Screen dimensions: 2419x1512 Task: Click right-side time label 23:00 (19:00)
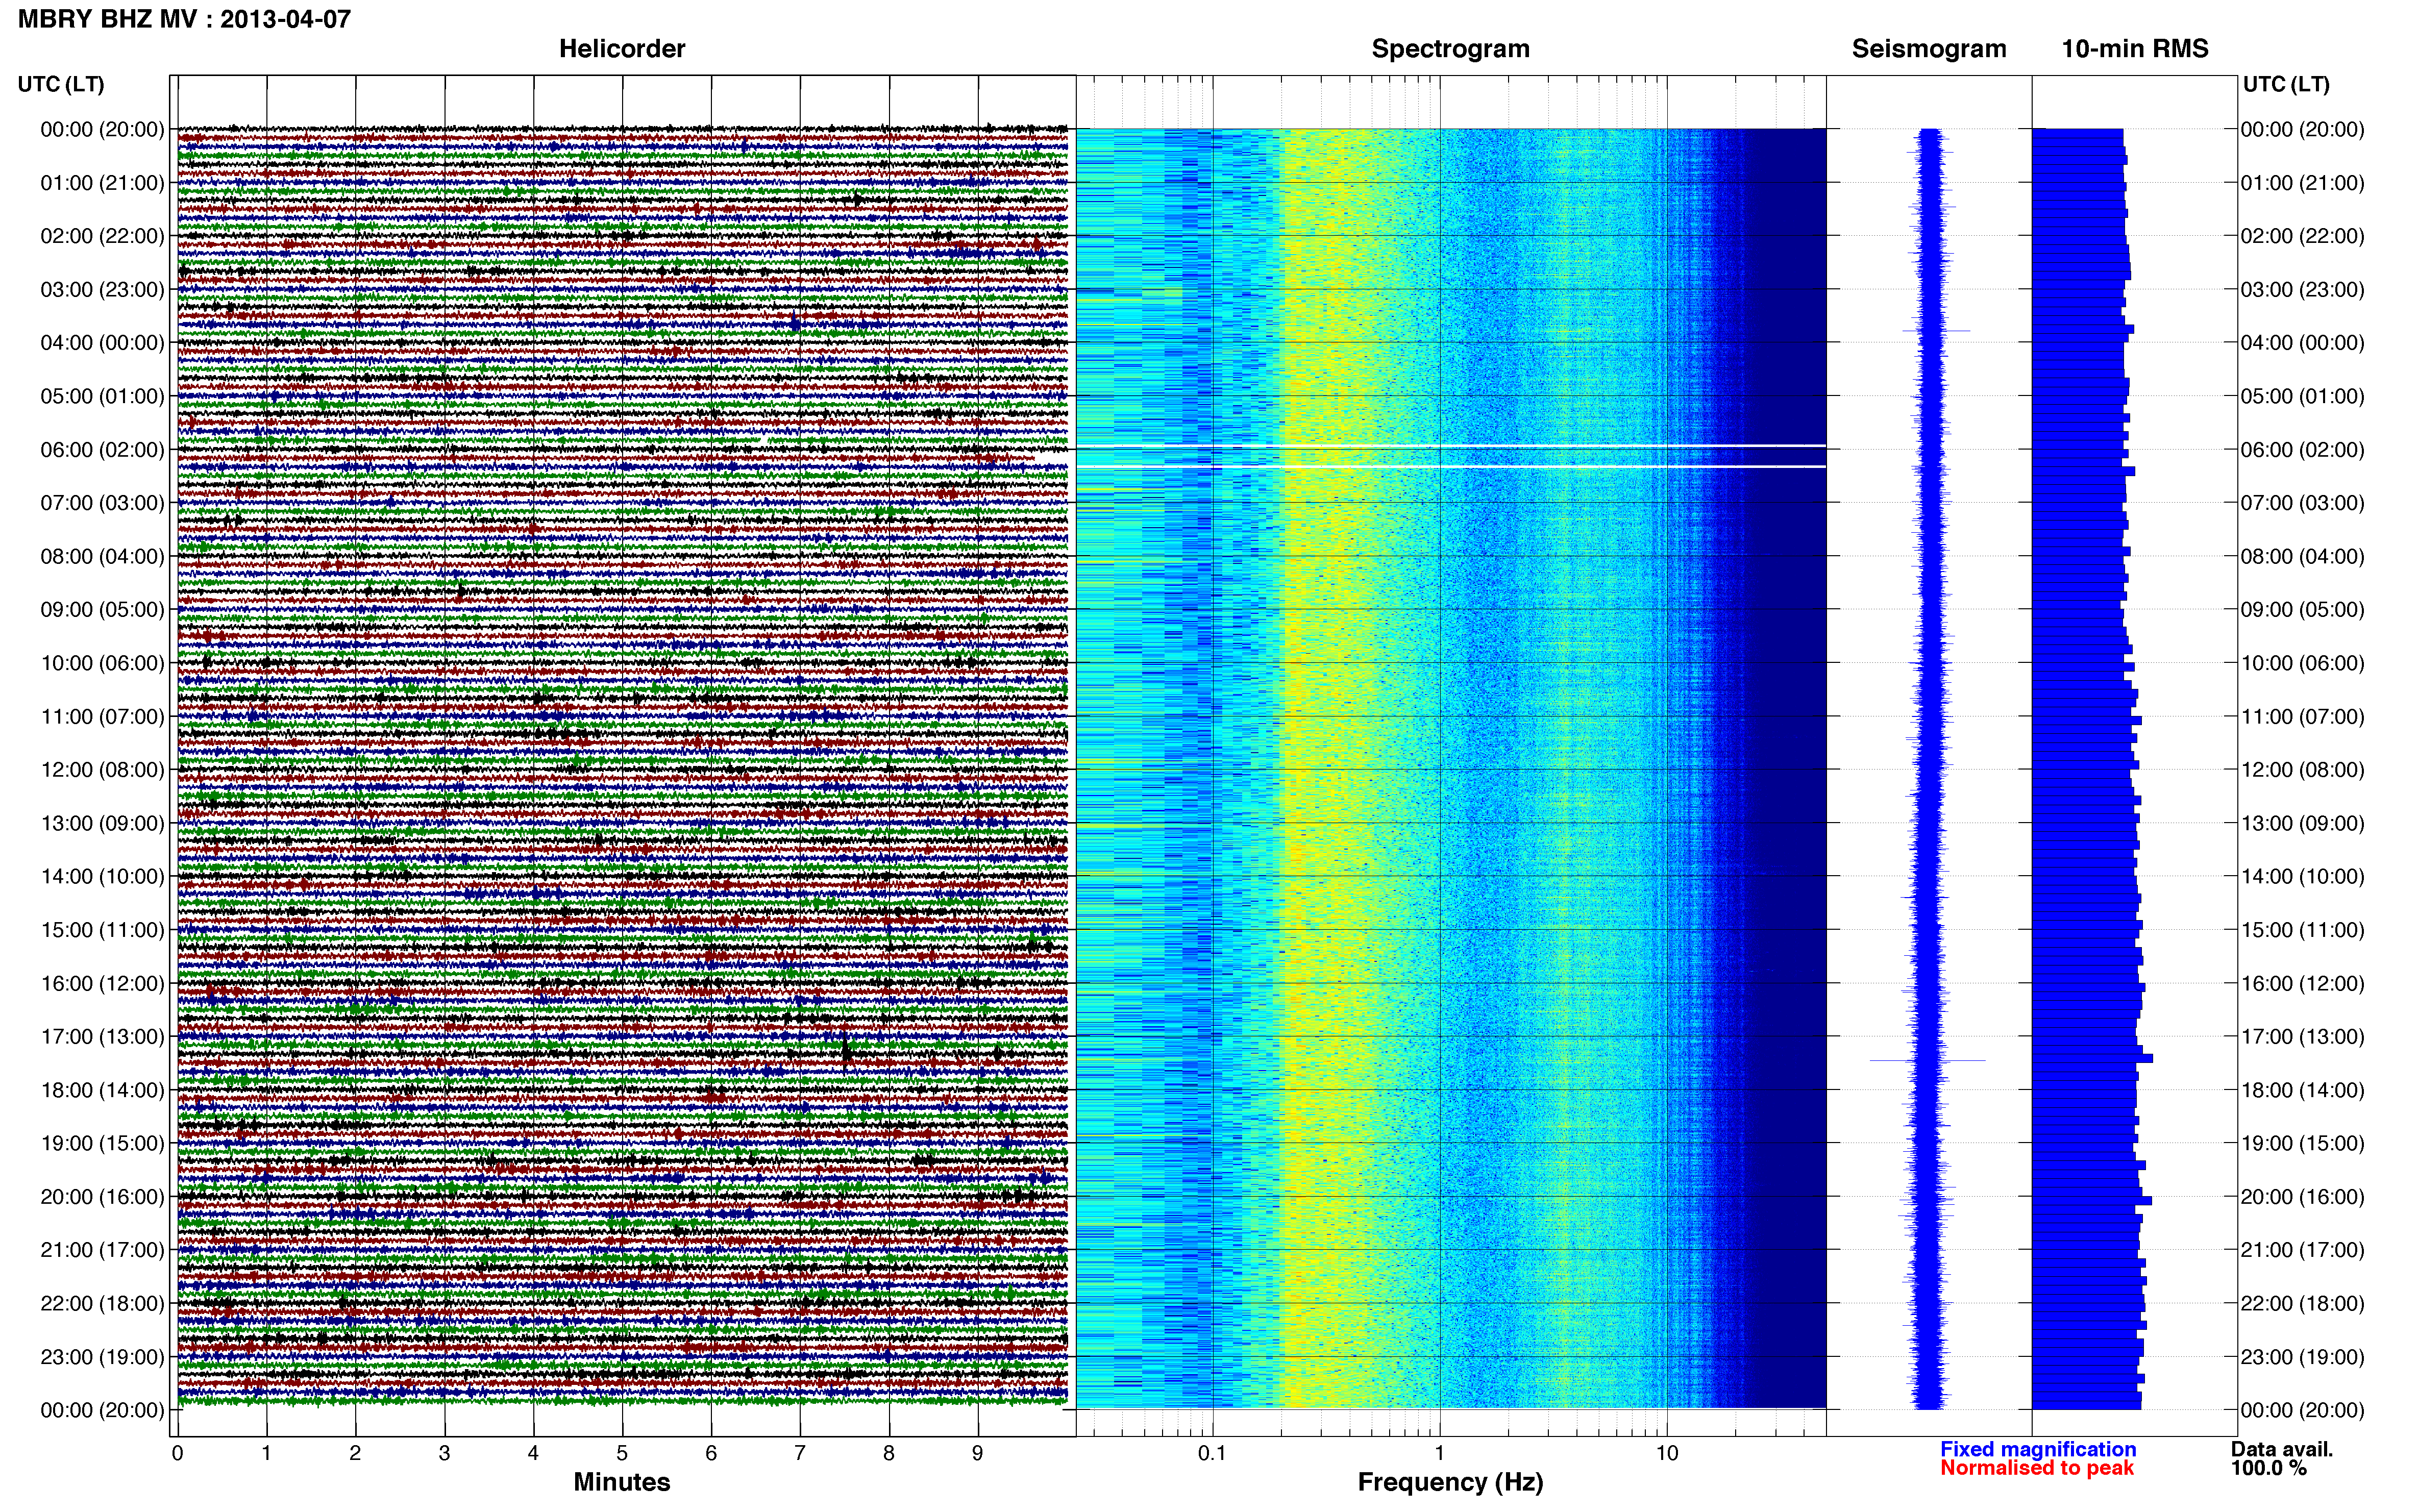tap(2302, 1357)
